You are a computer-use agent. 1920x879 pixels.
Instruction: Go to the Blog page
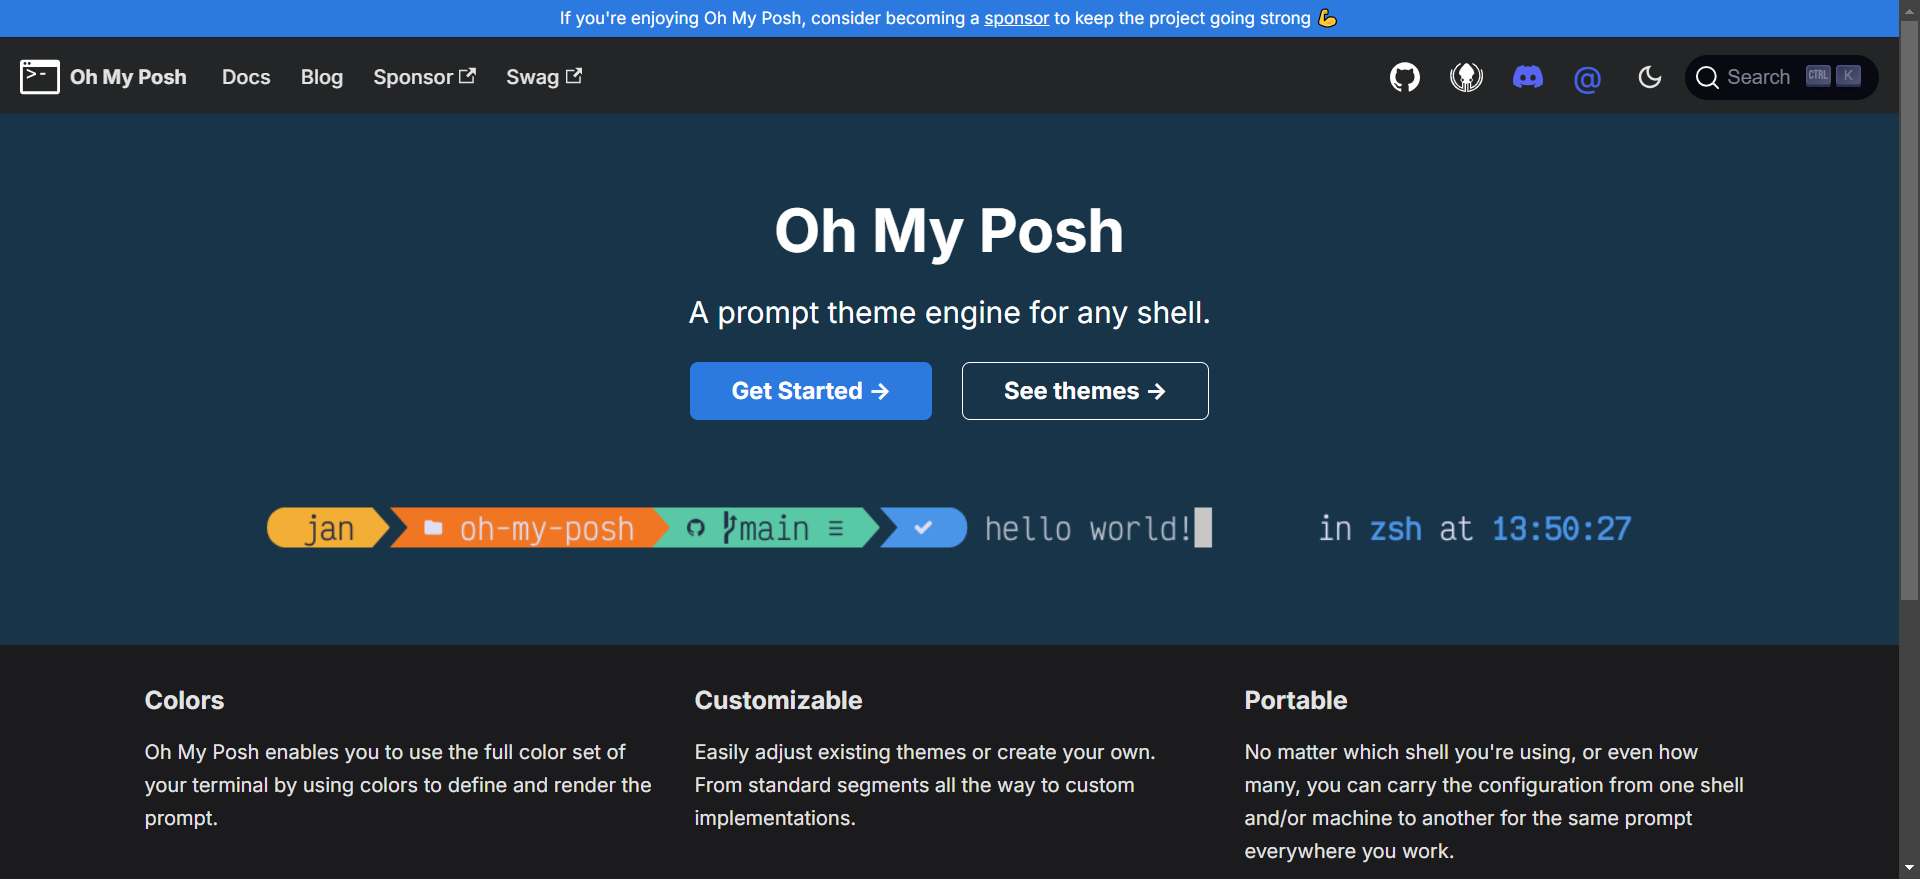click(x=322, y=77)
